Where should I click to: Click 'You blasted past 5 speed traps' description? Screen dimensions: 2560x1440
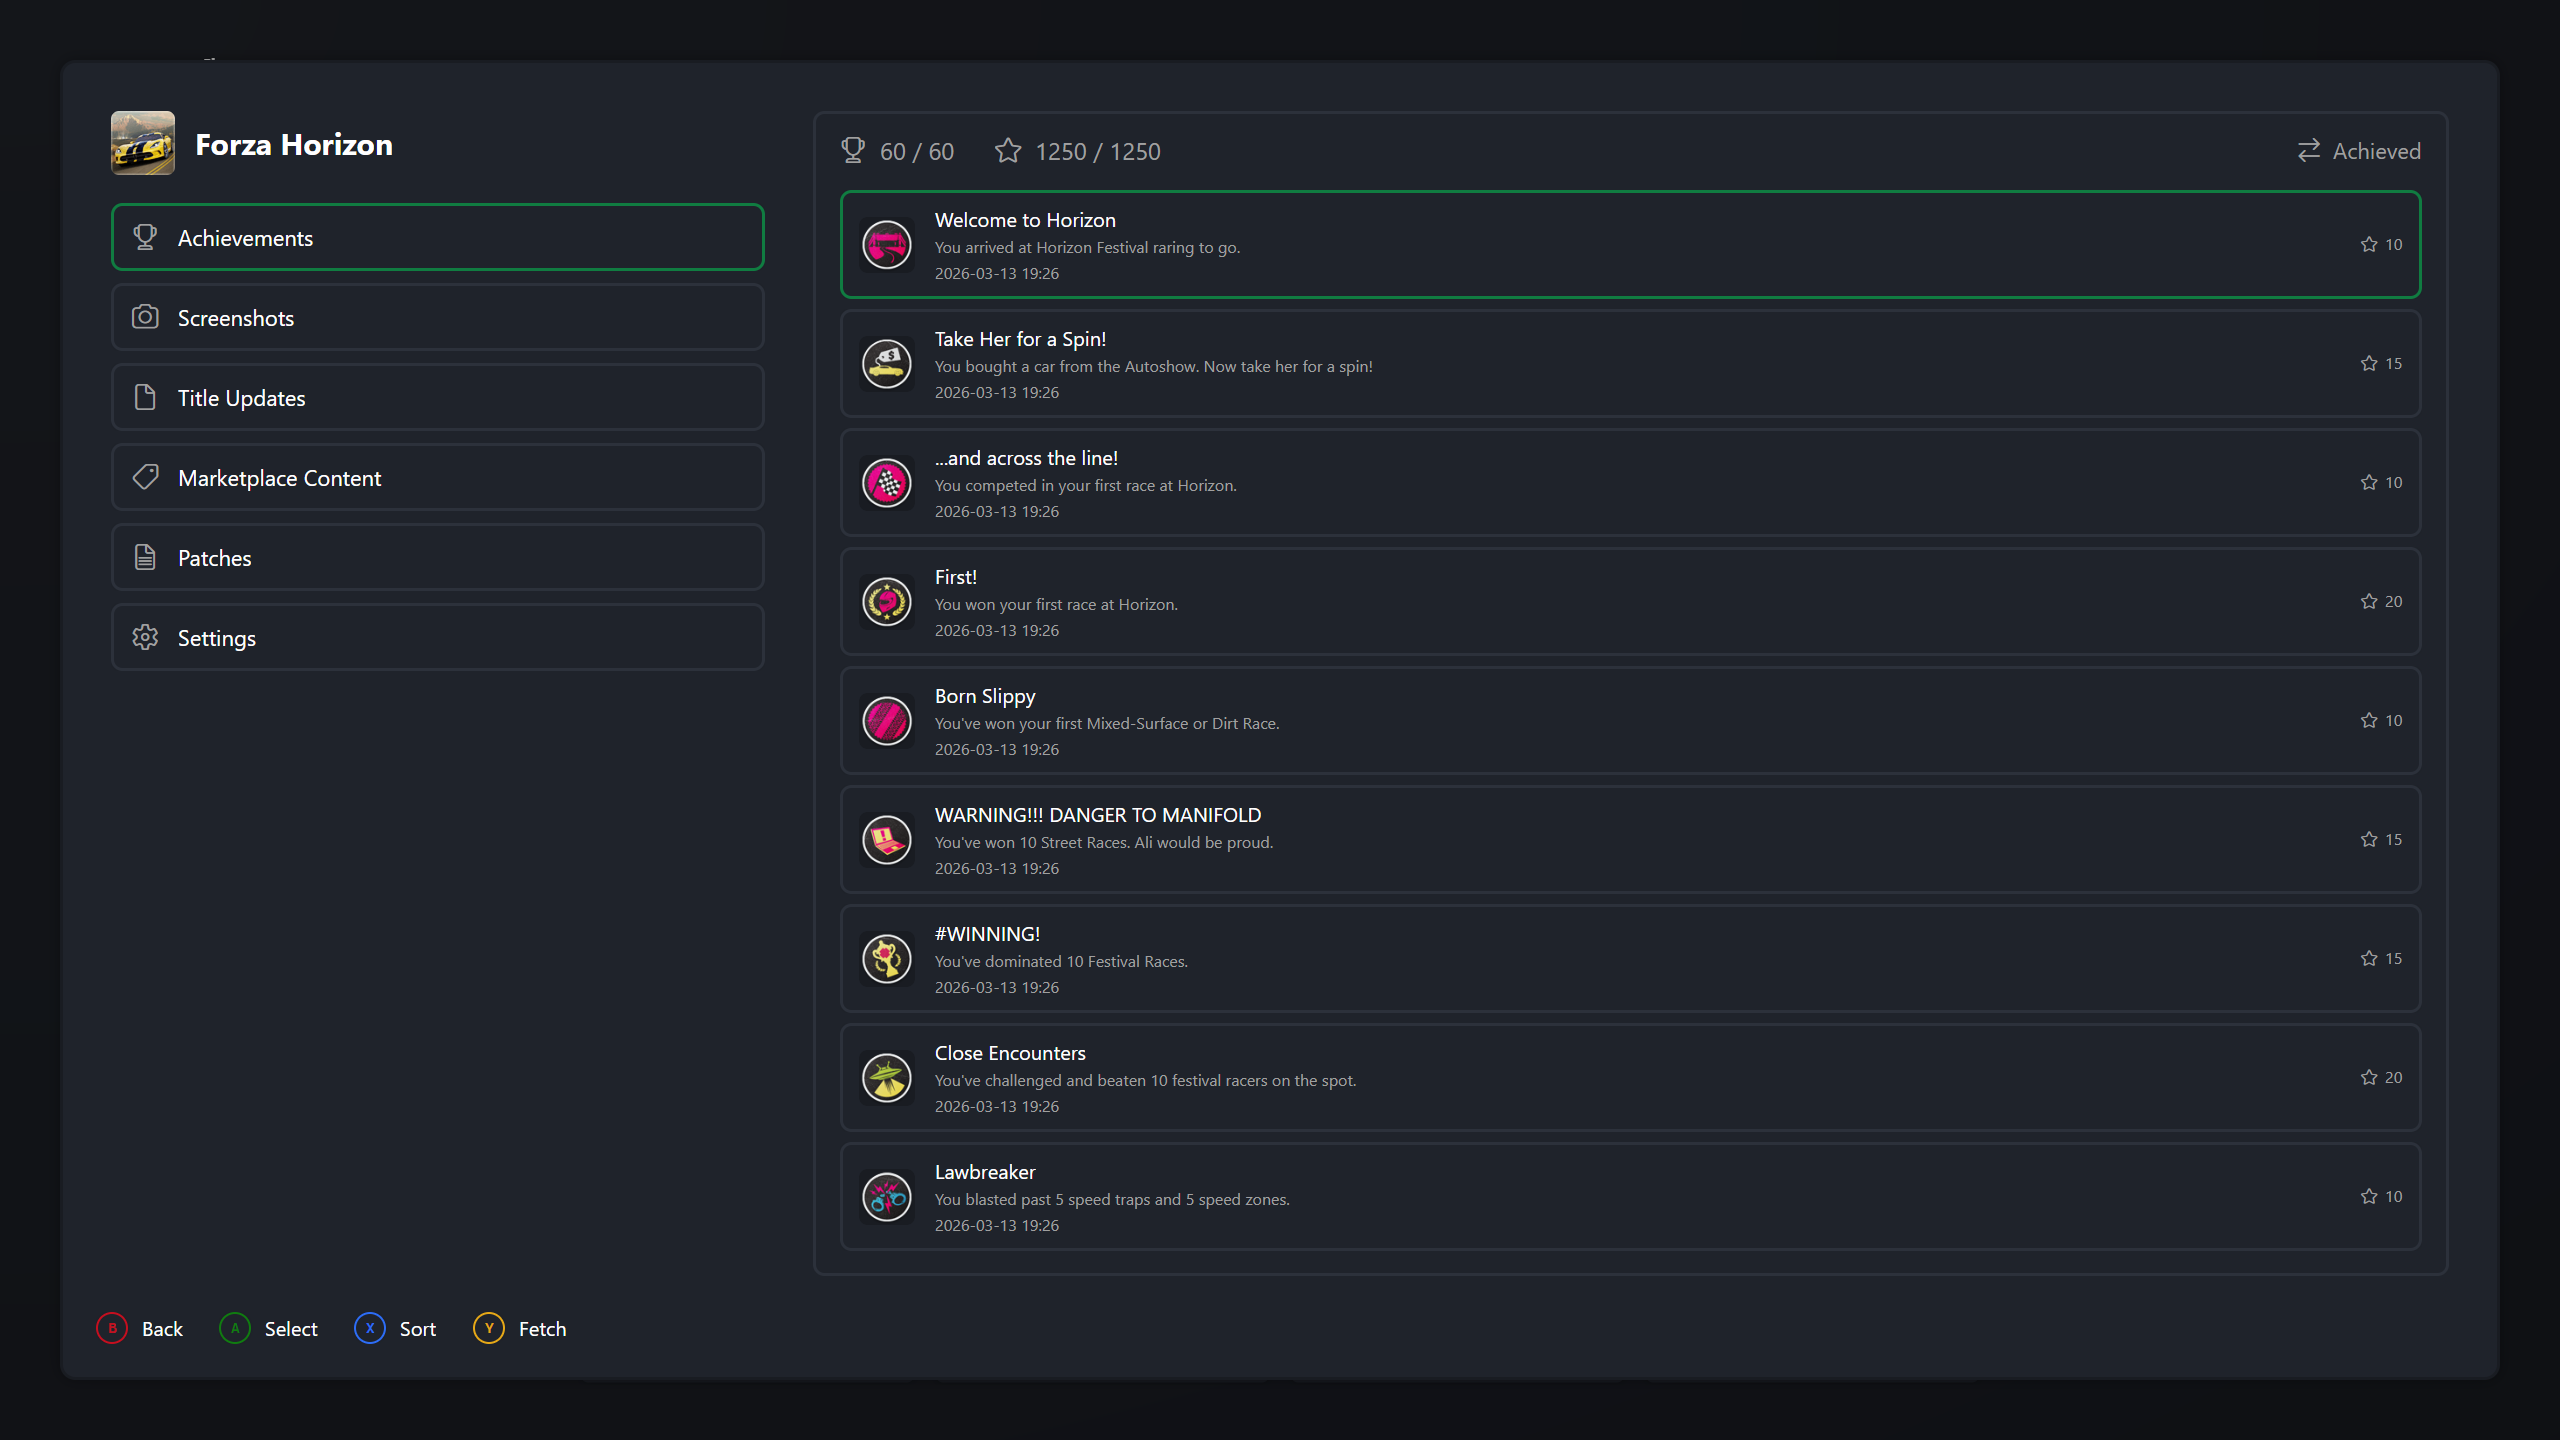[x=1112, y=1199]
